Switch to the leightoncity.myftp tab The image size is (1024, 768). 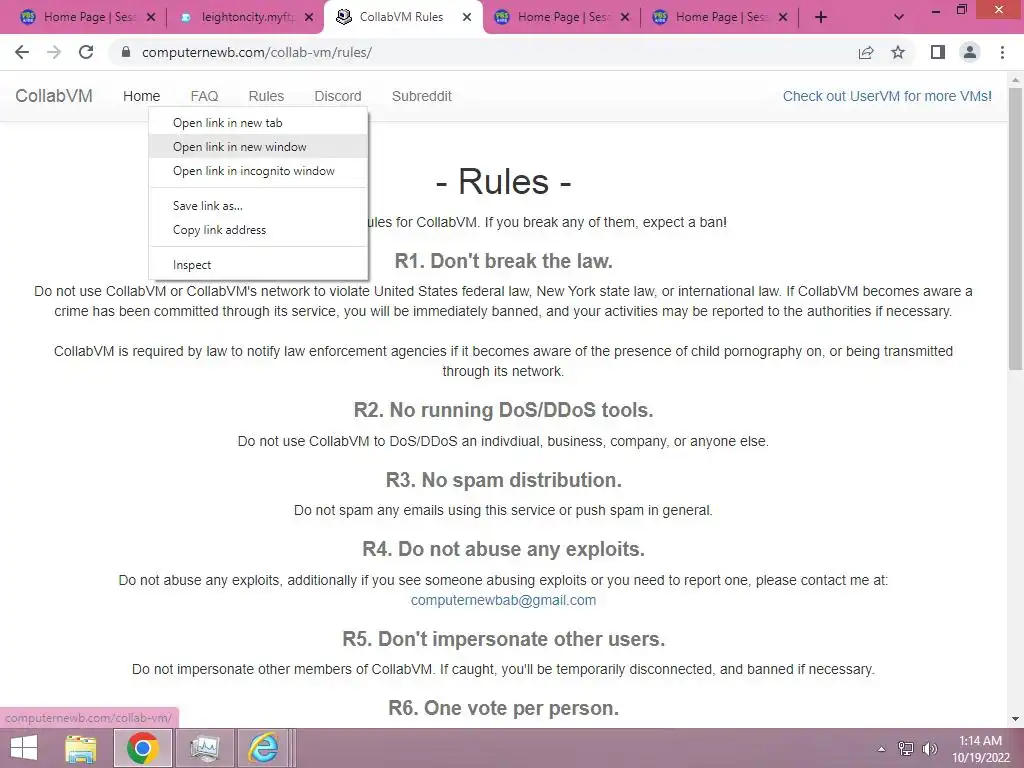pos(245,17)
